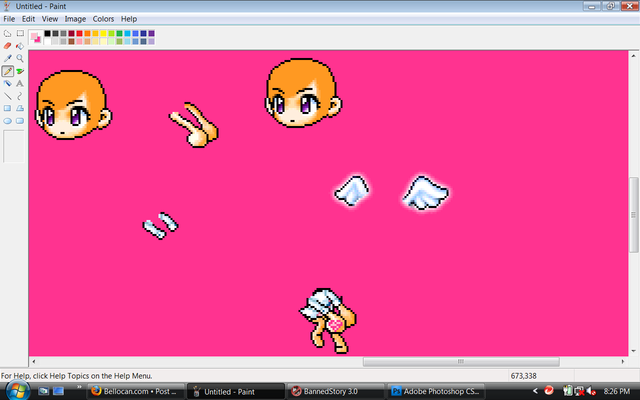Activate the Pick Color eyedropper tool
The width and height of the screenshot is (640, 400).
point(7,58)
